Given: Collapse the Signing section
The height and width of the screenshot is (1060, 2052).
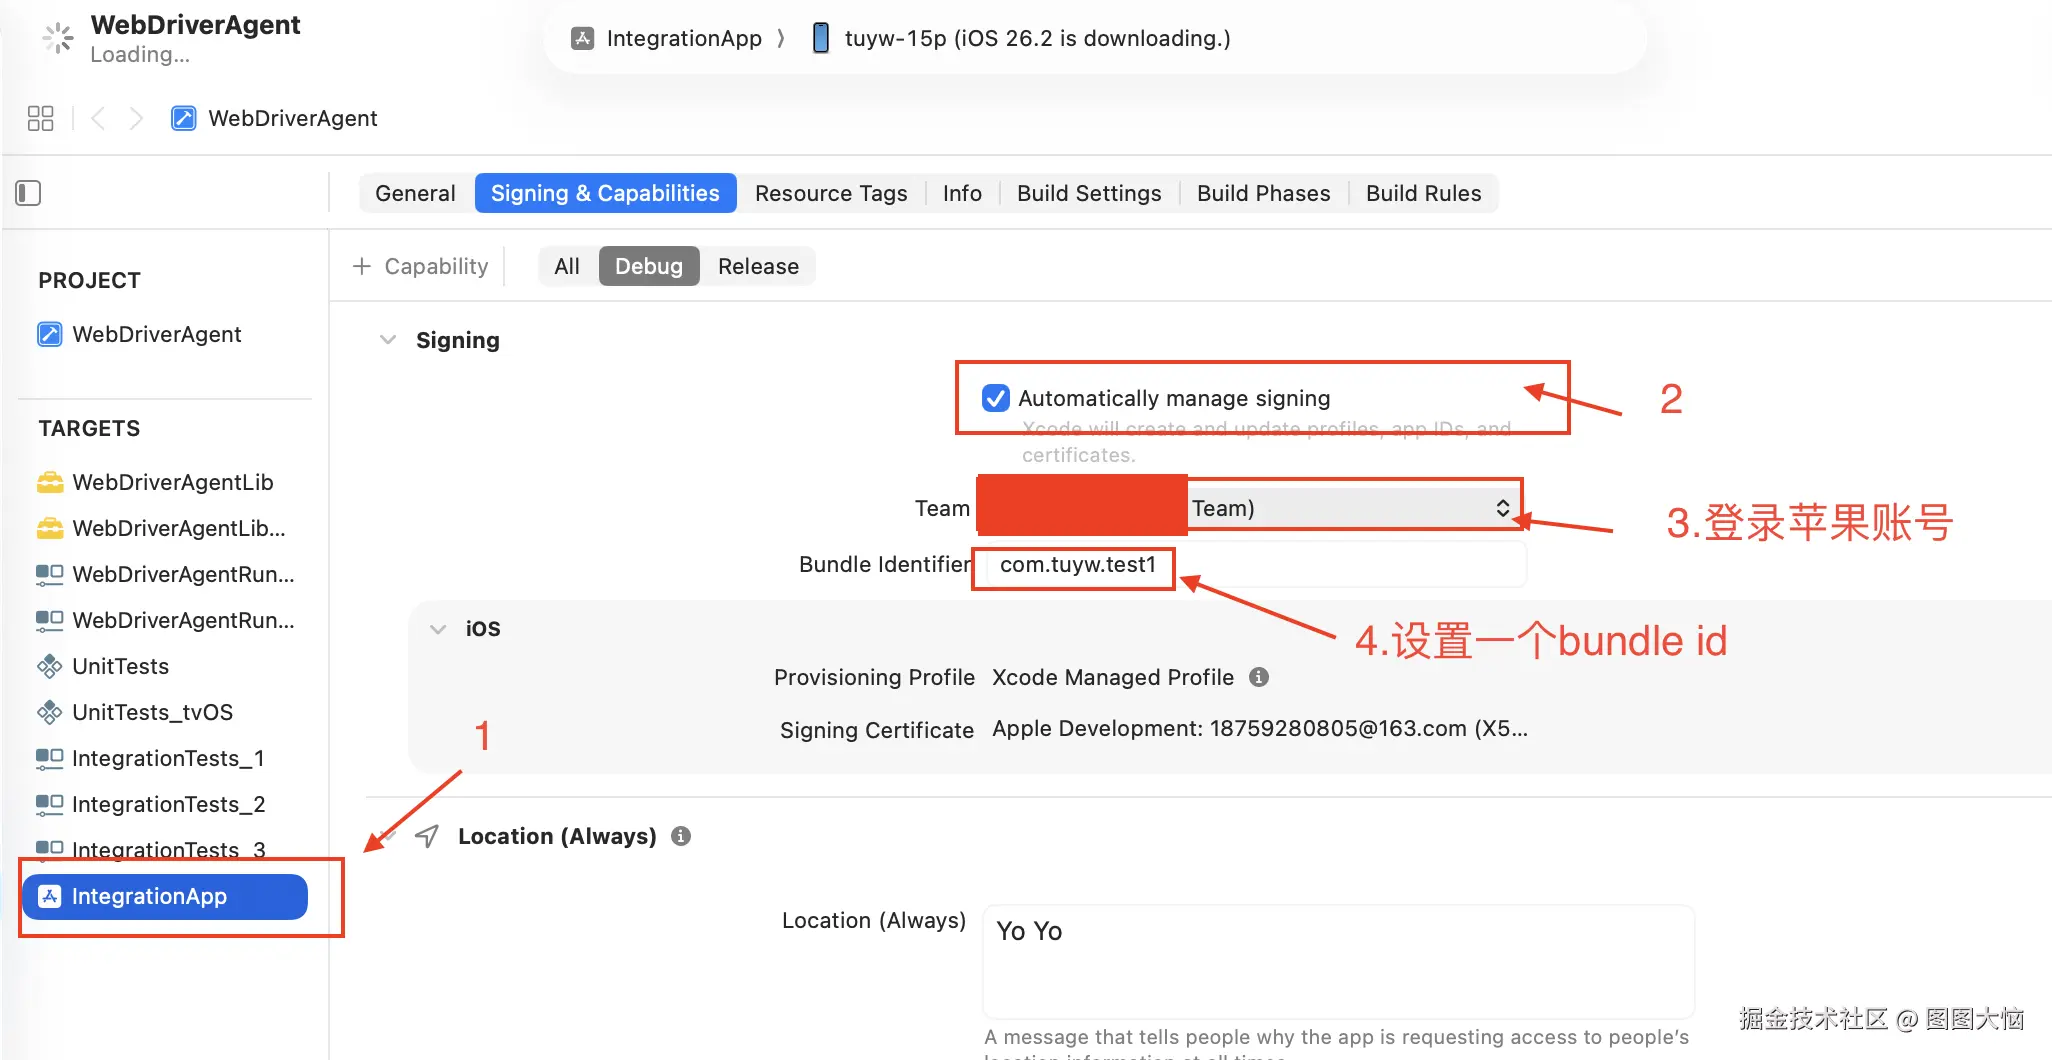Looking at the screenshot, I should [388, 340].
